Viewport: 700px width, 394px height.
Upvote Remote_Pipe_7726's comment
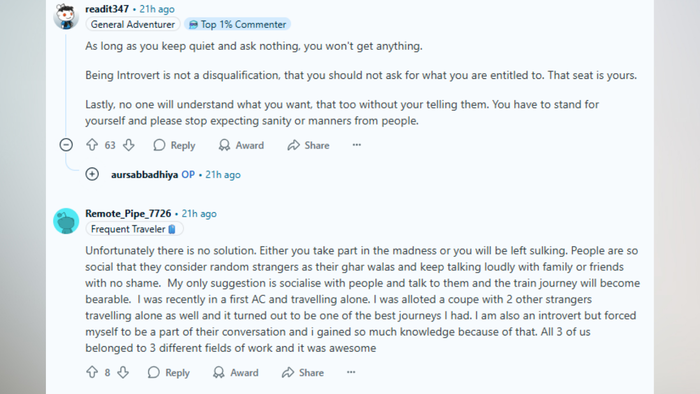pyautogui.click(x=92, y=372)
